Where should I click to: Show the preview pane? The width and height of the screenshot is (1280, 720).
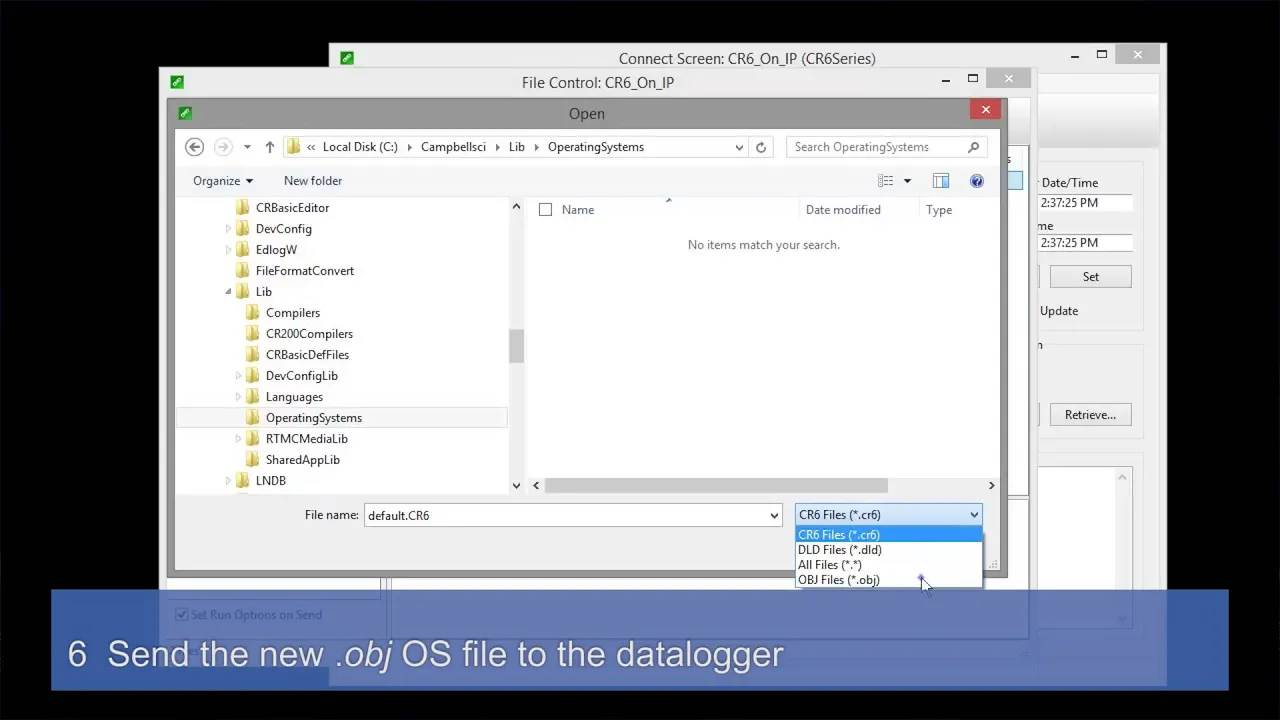tap(941, 181)
